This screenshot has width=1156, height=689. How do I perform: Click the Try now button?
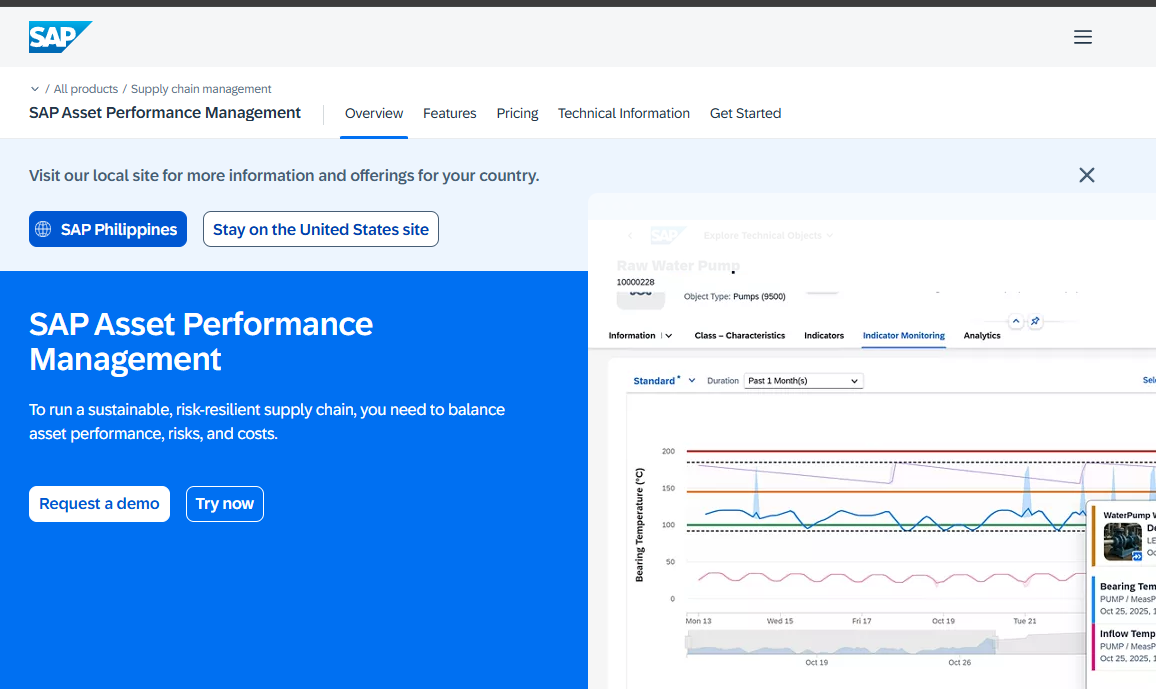click(x=225, y=504)
